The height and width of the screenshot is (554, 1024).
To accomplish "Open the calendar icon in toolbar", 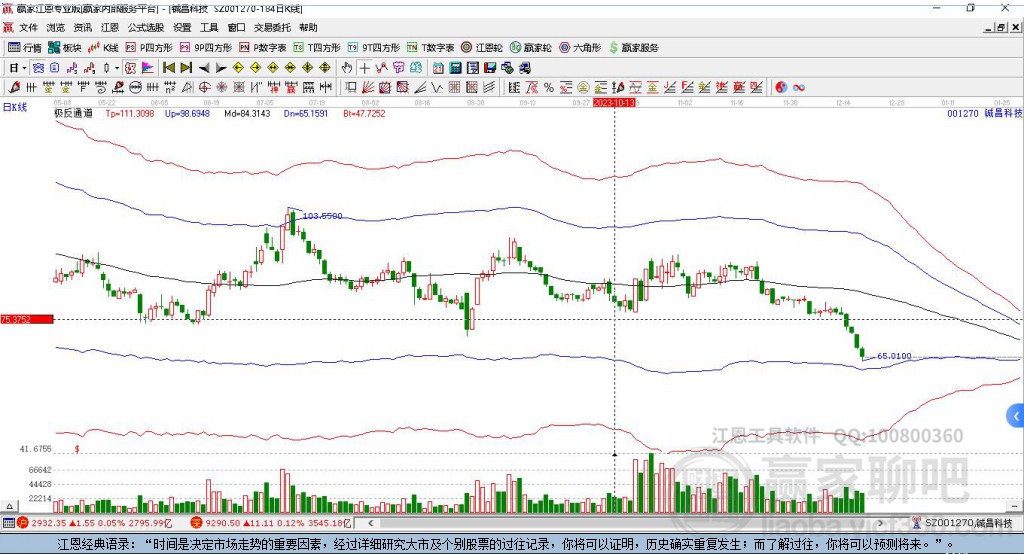I will [x=438, y=68].
